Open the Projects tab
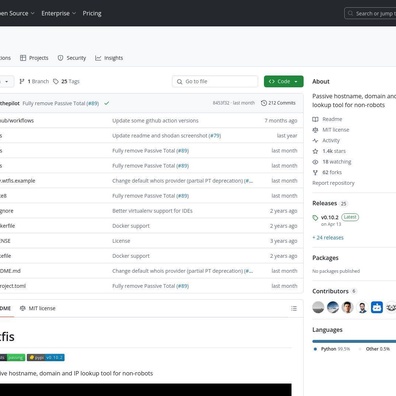The image size is (396, 396). tap(34, 58)
